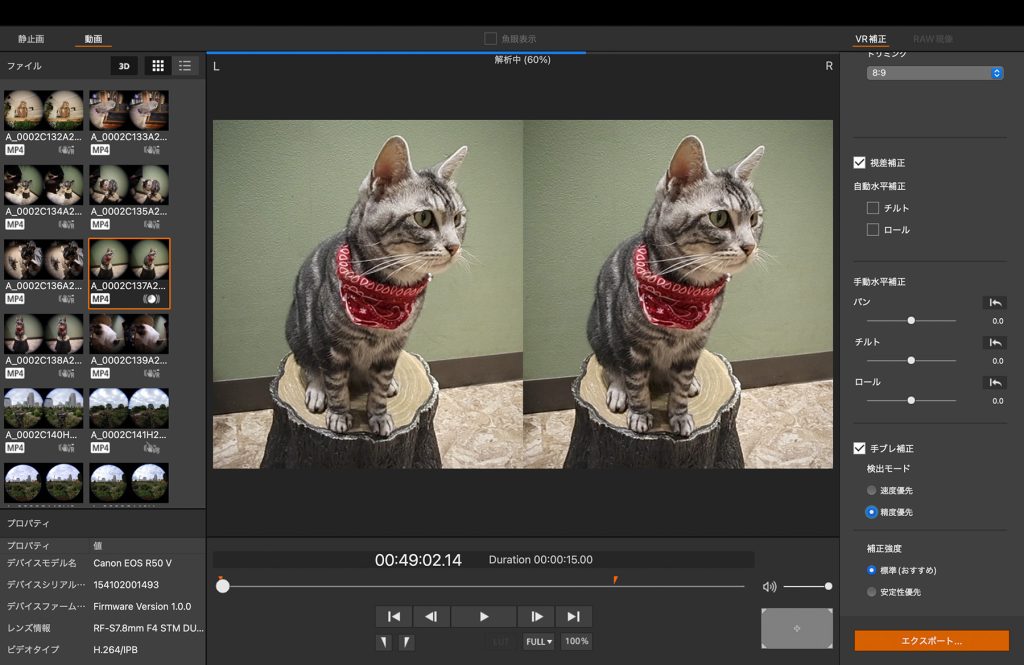
Task: Enable チルト auto horizontal correction
Action: click(873, 208)
